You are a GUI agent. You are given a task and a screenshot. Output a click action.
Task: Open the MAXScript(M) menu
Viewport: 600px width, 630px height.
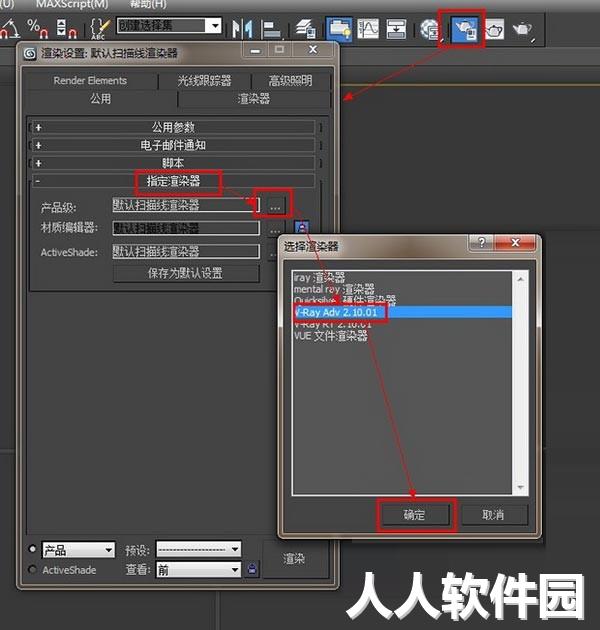pyautogui.click(x=72, y=4)
